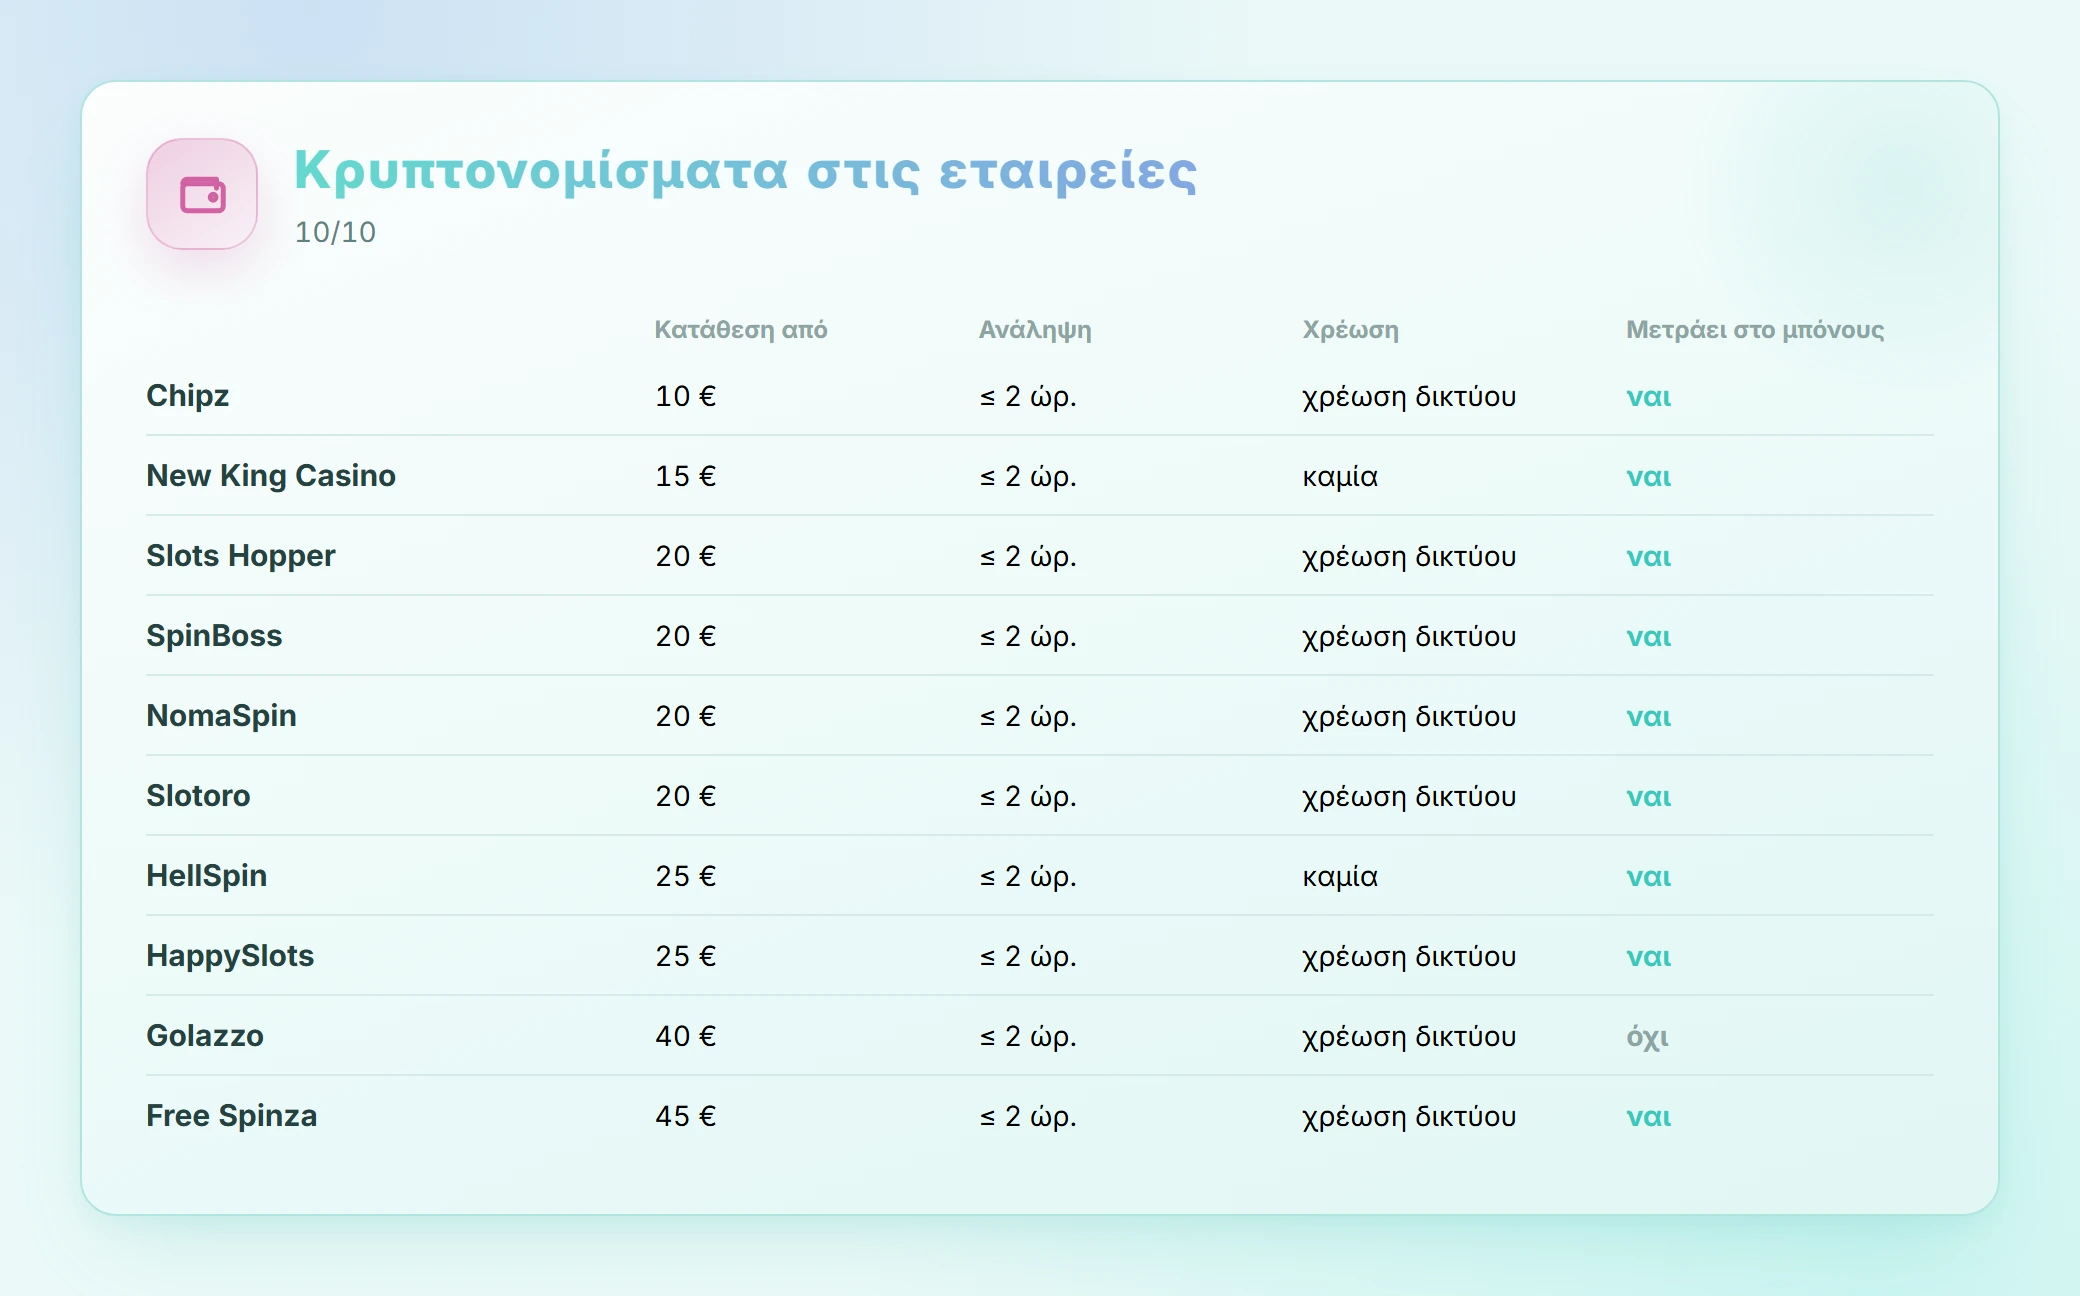This screenshot has height=1296, width=2080.
Task: Click χρέωση δικτύου in Slotoro row
Action: tap(1409, 797)
